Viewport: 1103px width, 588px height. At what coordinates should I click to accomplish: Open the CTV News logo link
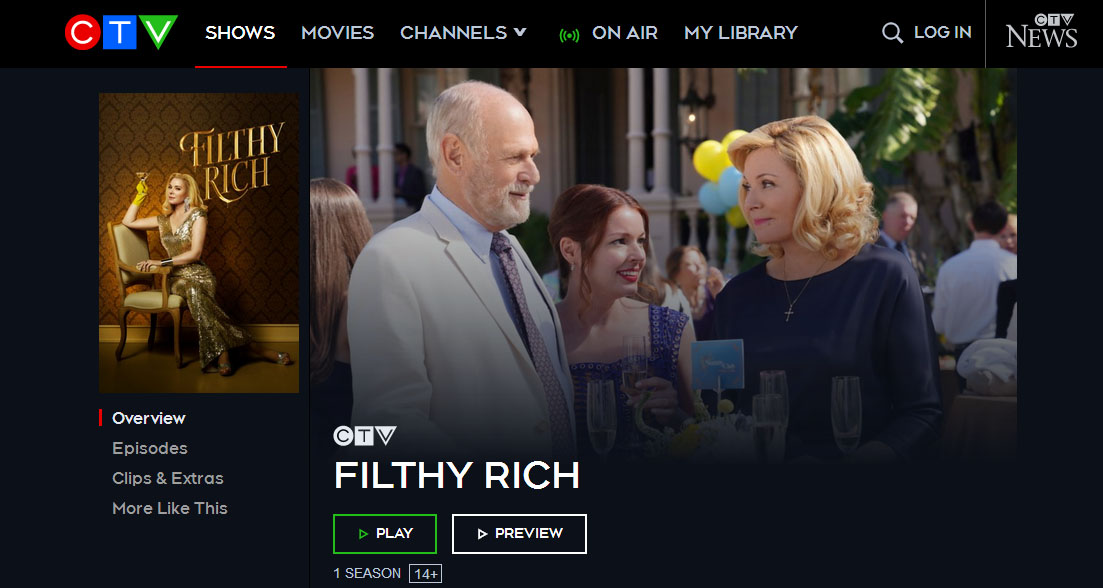1041,32
